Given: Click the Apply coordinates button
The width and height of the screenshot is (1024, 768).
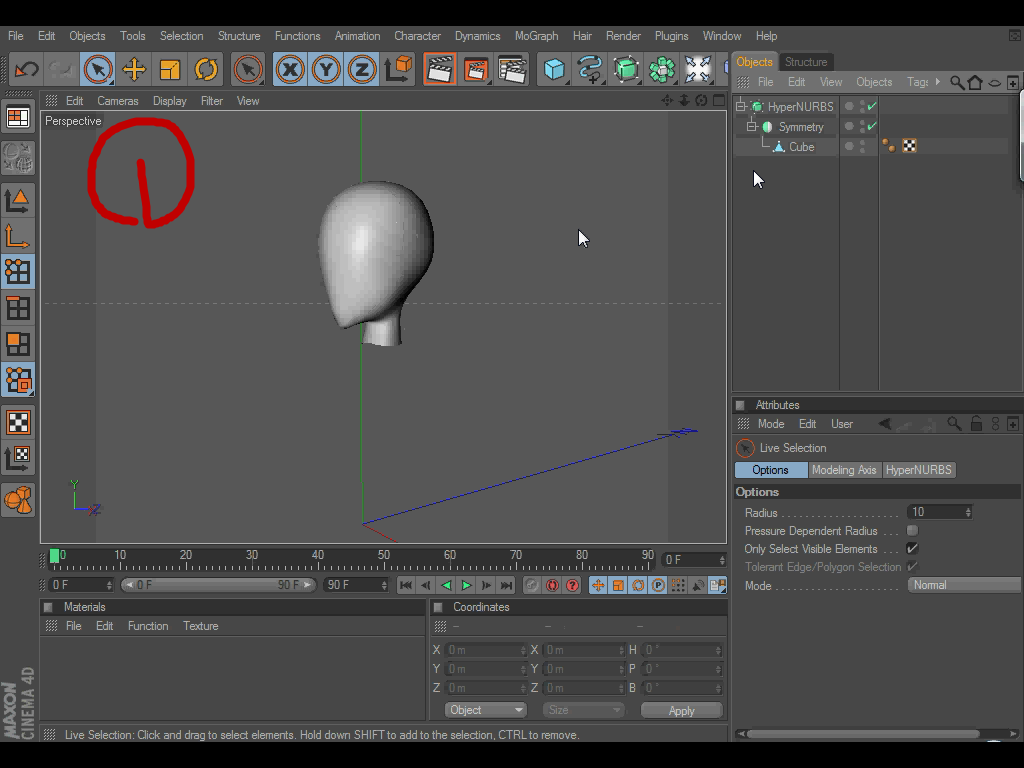Looking at the screenshot, I should [681, 711].
